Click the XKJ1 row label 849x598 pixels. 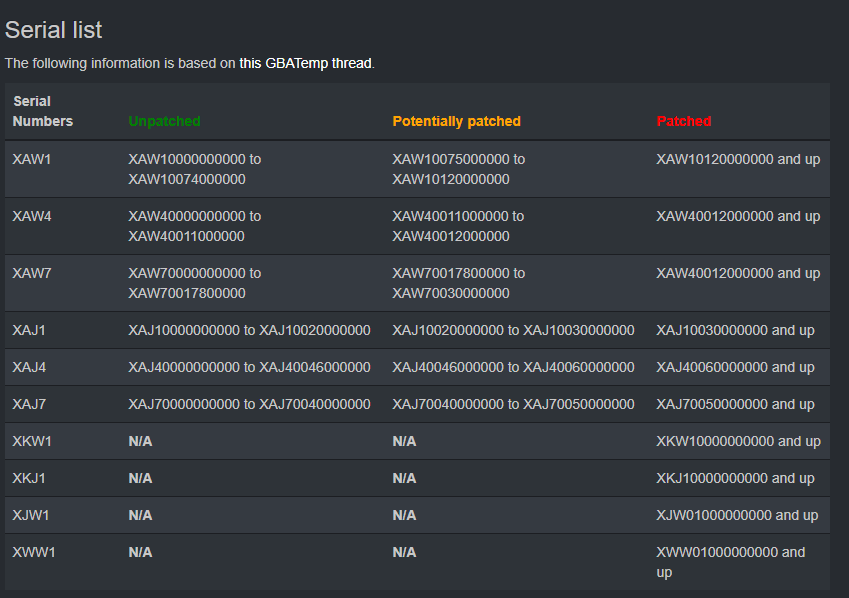click(x=29, y=478)
